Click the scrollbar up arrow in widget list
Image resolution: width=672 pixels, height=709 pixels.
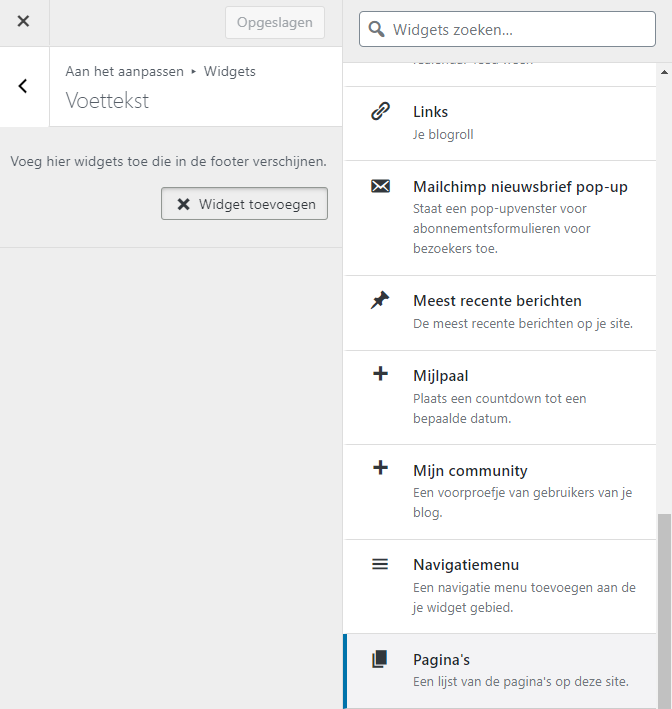(664, 72)
